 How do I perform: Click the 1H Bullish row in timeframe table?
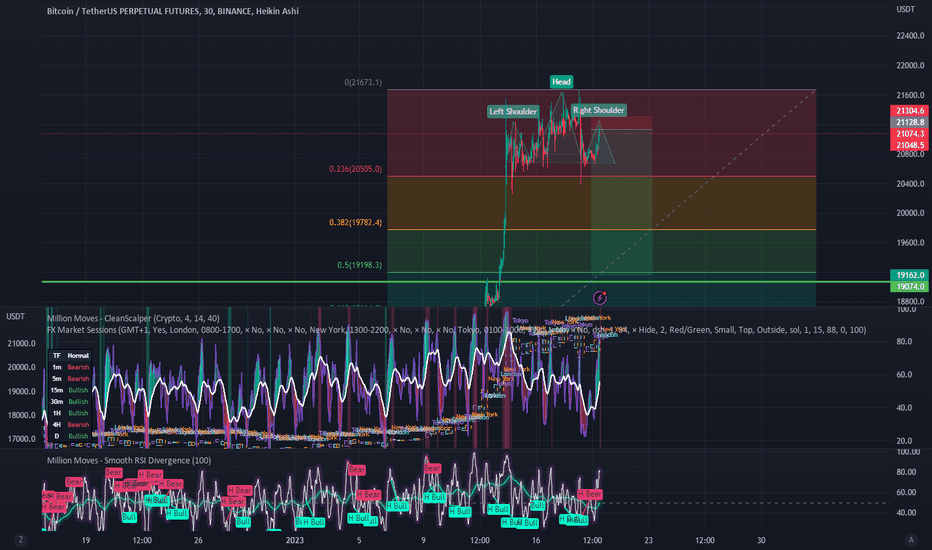[x=70, y=413]
